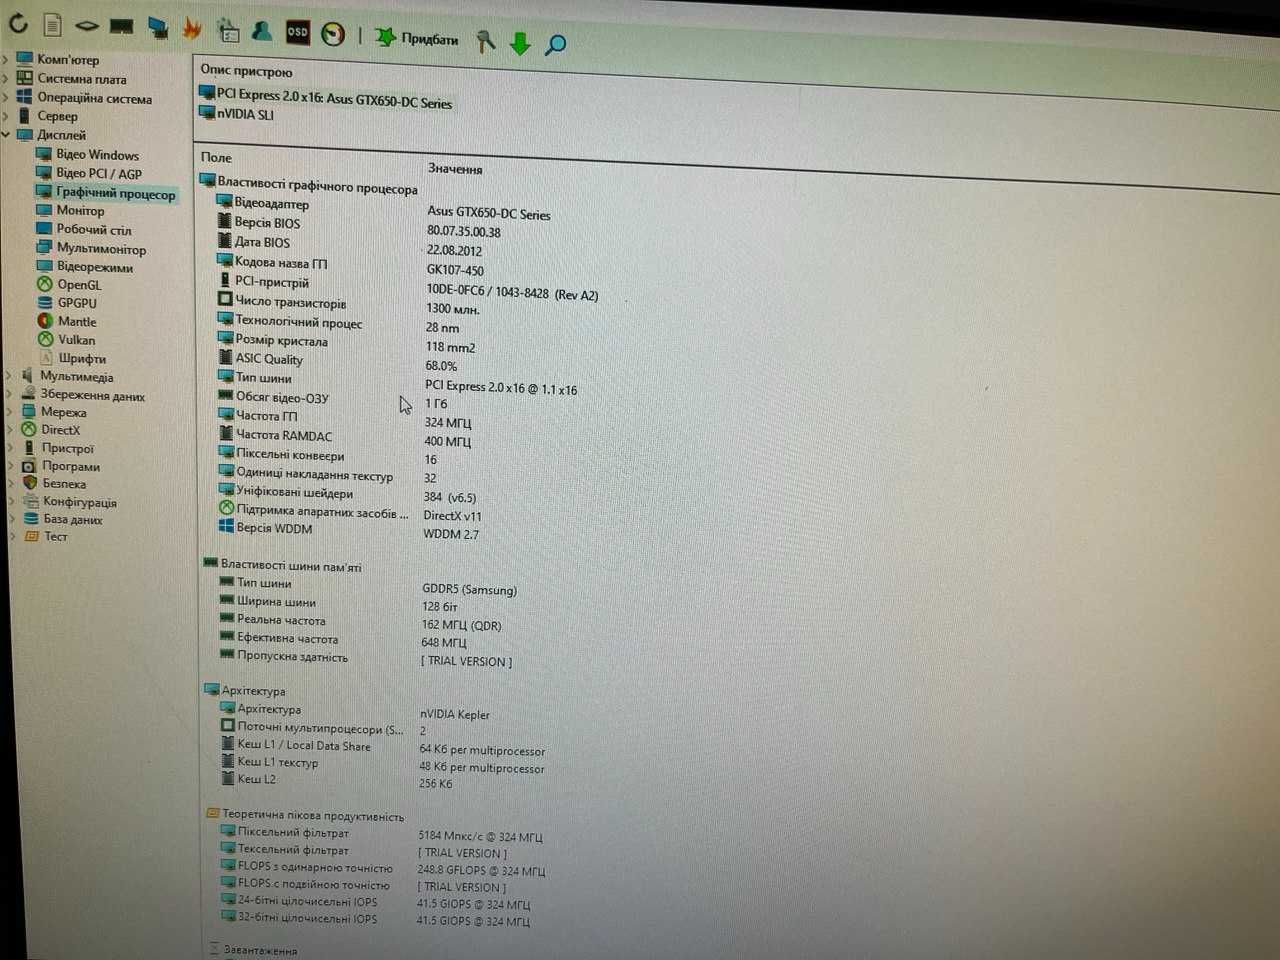Expand the Комп'ютер tree node

(6, 59)
